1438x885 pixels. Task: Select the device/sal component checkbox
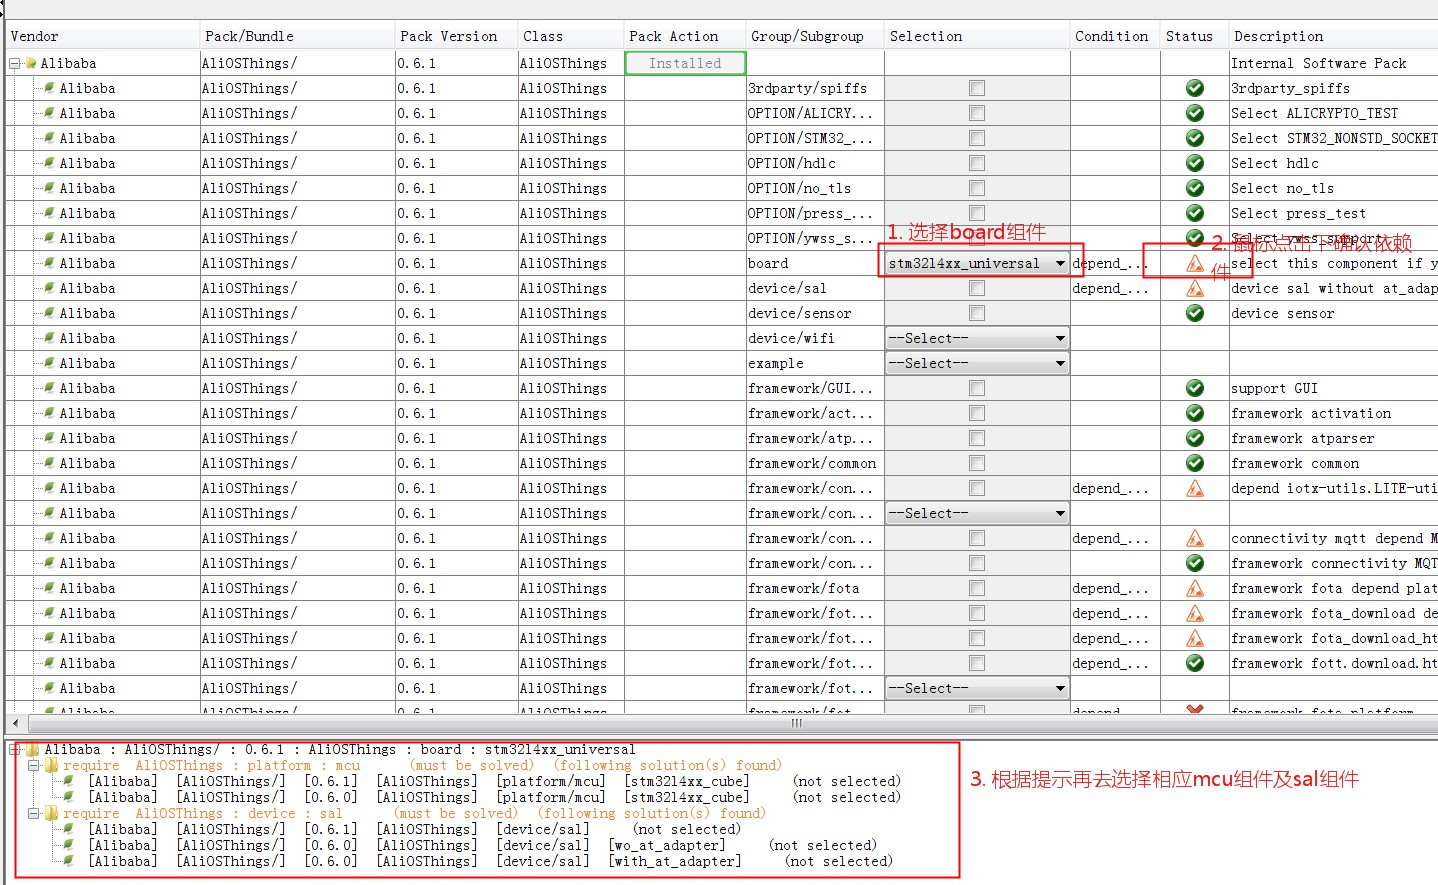pyautogui.click(x=977, y=288)
